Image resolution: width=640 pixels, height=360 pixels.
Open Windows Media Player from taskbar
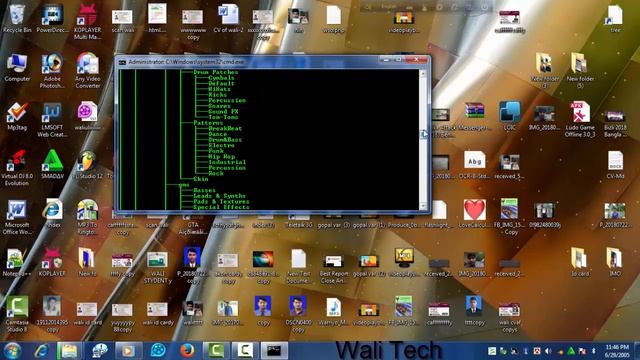click(x=128, y=351)
